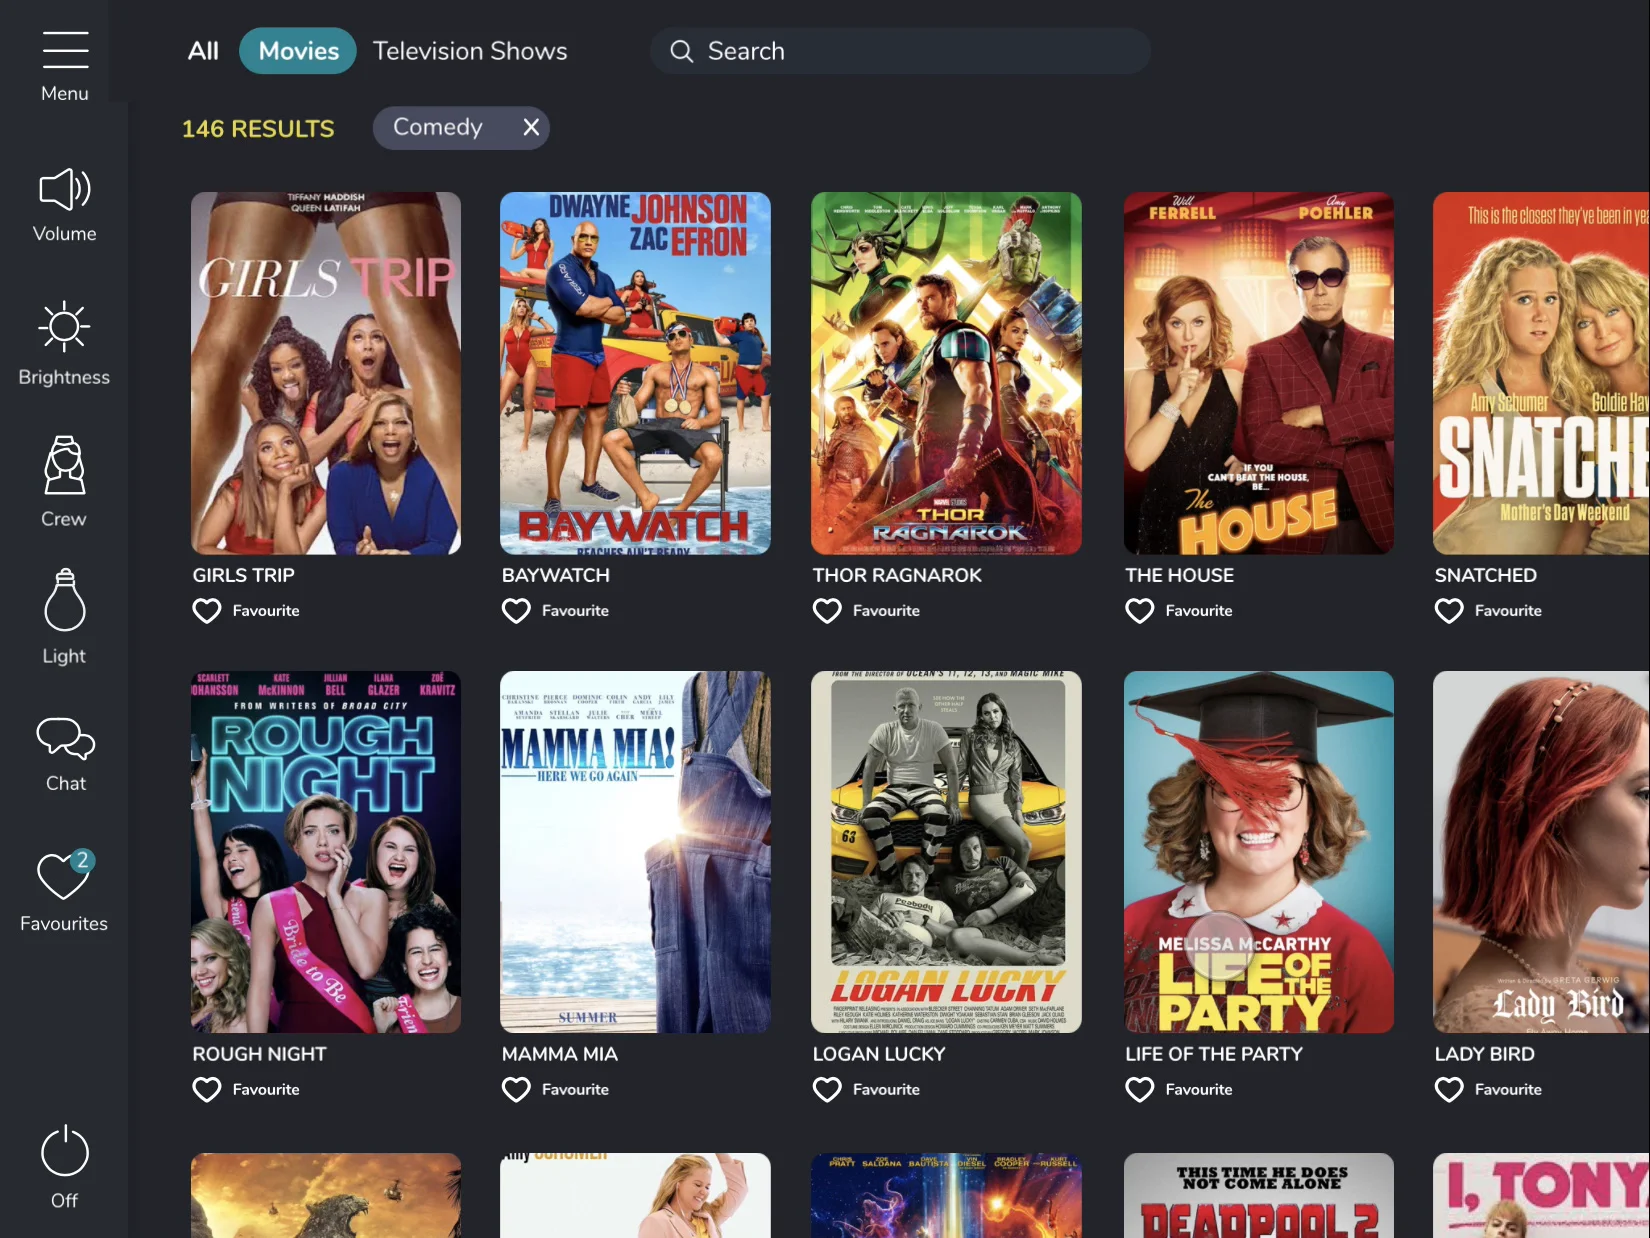Open the Rough Night poster

coord(326,852)
